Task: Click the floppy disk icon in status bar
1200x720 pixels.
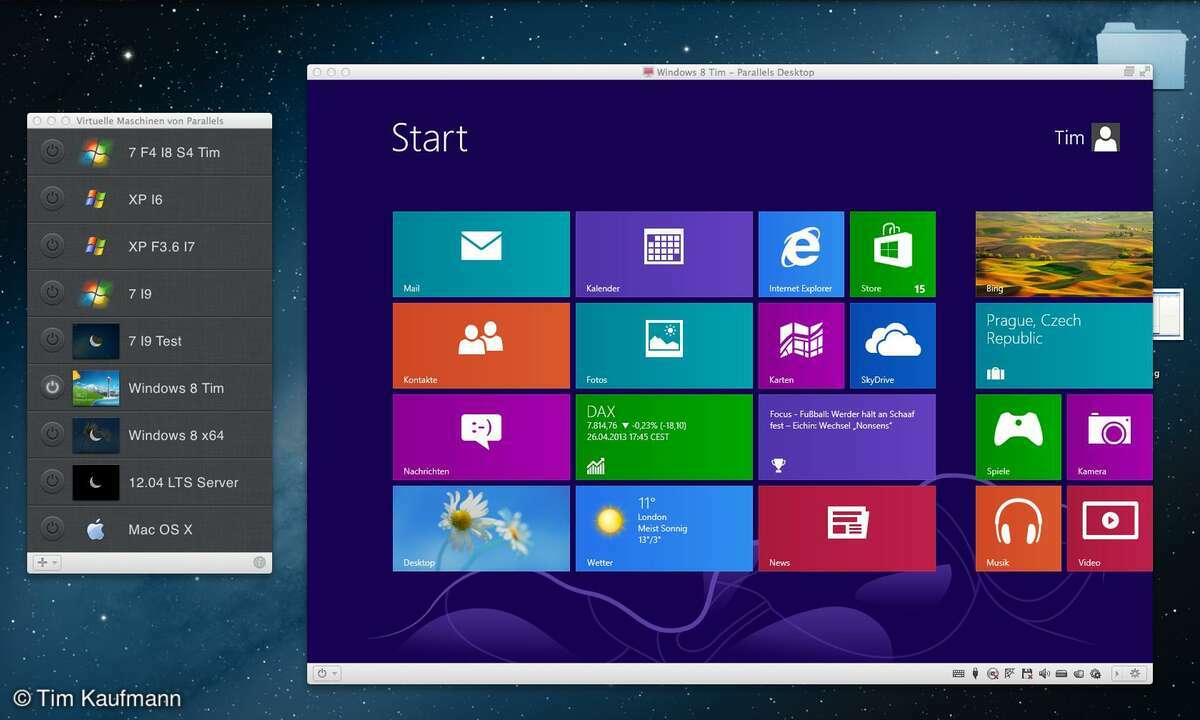Action: pos(1027,674)
